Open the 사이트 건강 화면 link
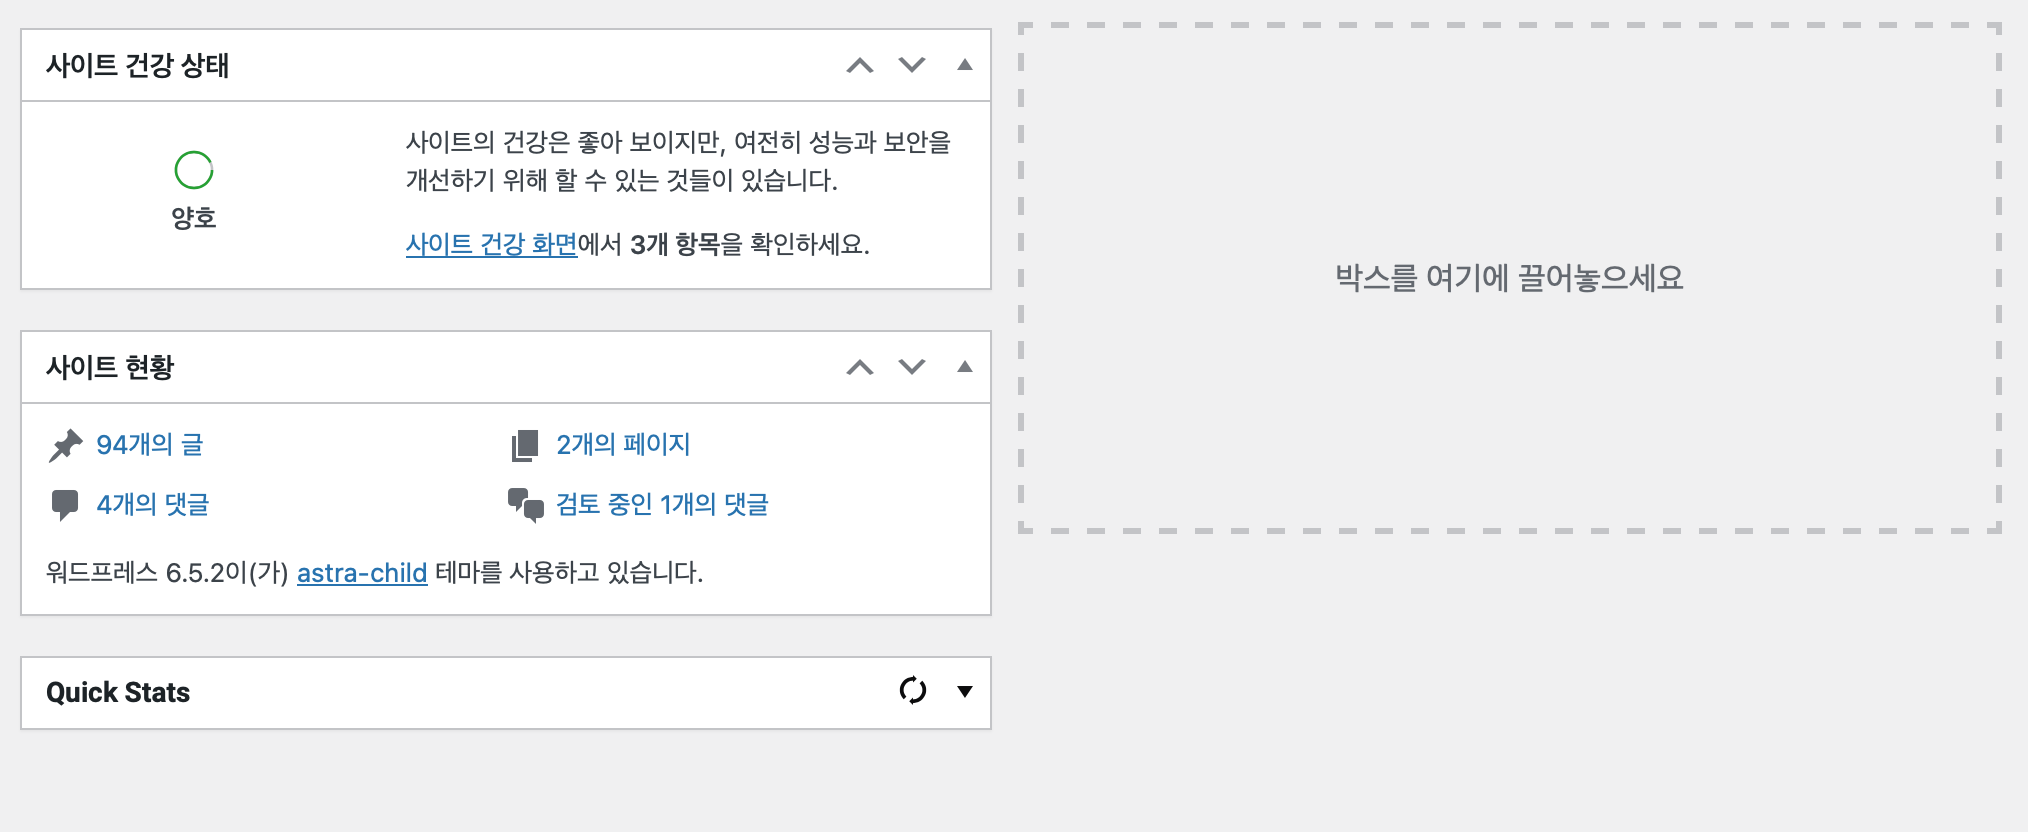2028x832 pixels. (x=491, y=243)
